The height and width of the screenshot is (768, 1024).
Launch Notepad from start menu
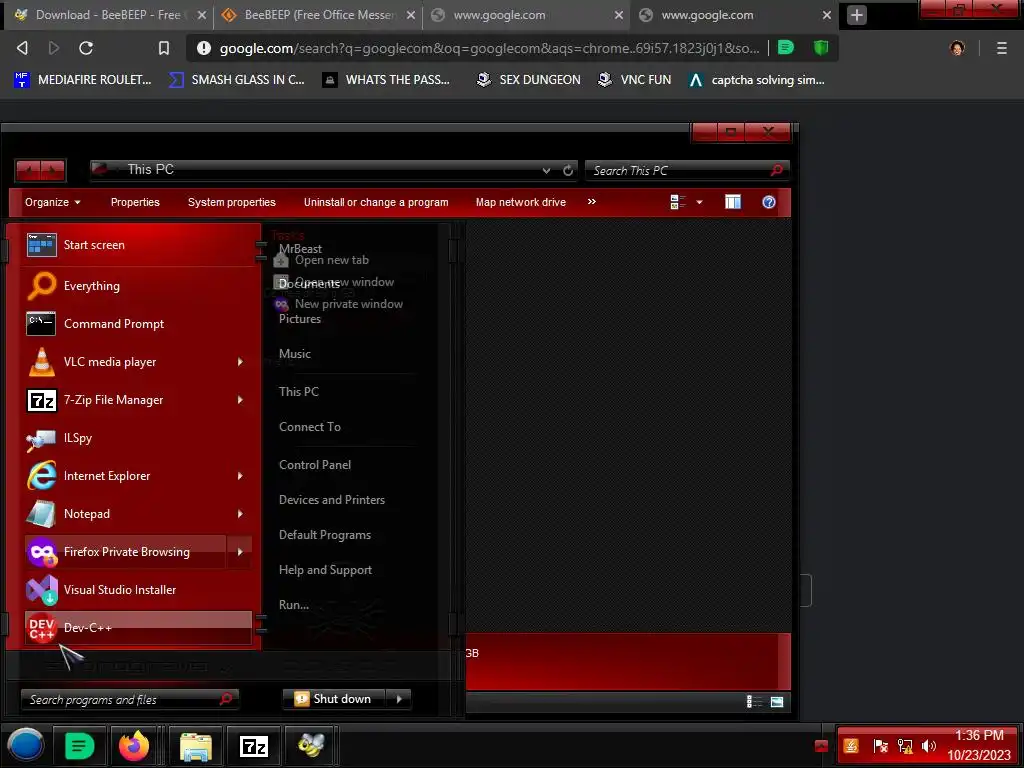click(125, 513)
